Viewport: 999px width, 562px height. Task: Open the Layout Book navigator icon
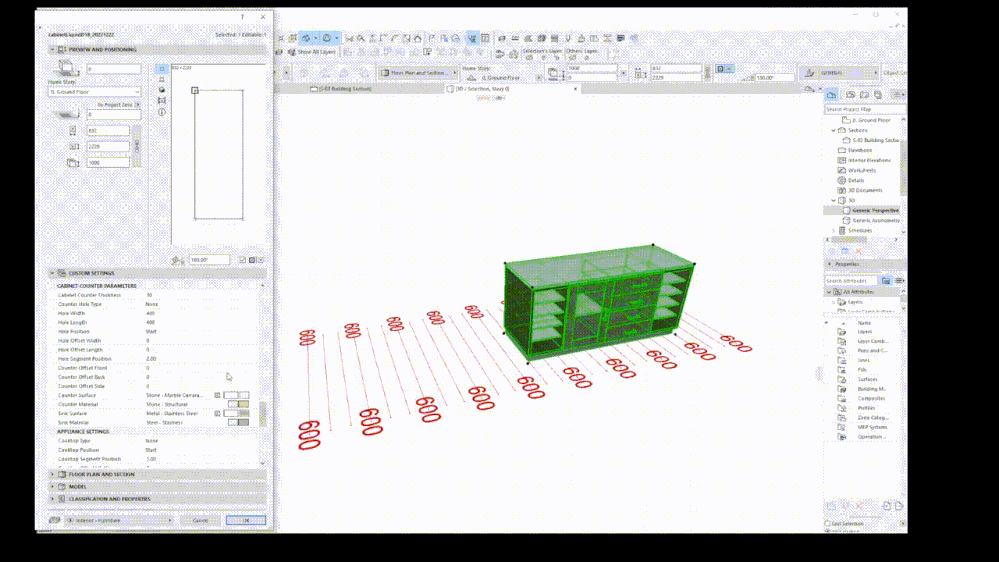(x=865, y=94)
